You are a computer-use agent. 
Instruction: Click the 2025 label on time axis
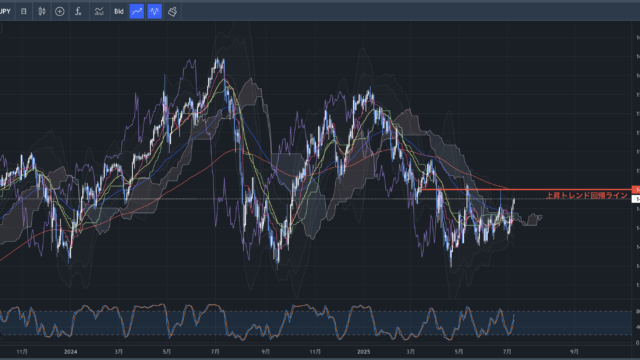pyautogui.click(x=363, y=351)
